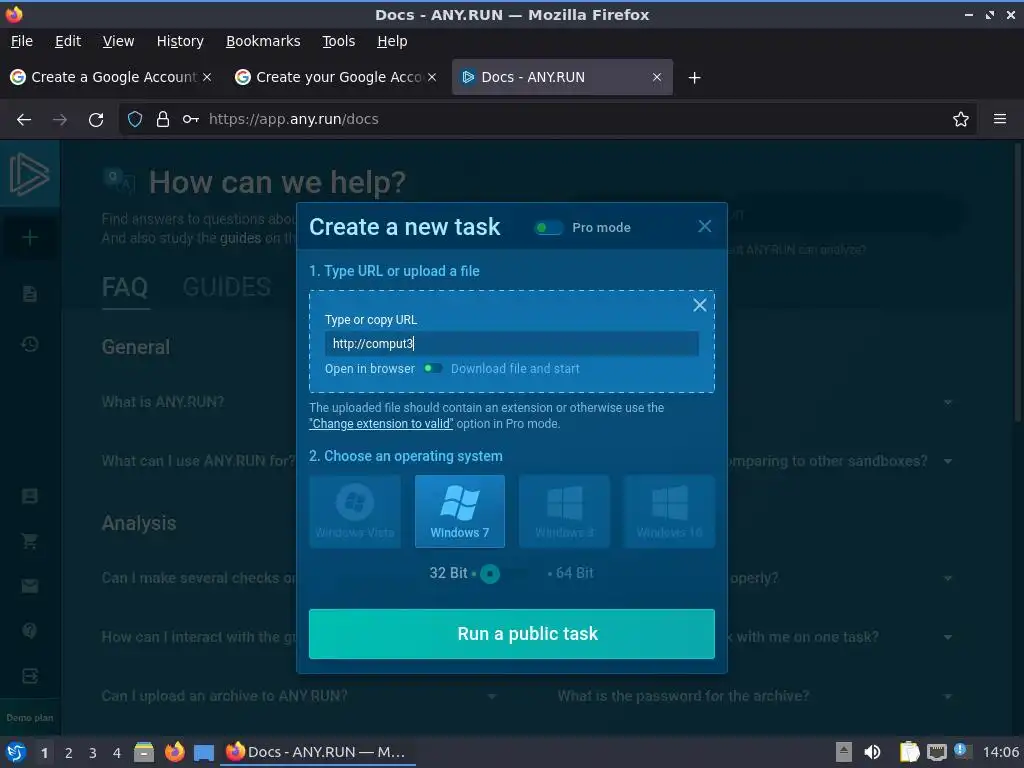
Task: Click the question mark help sidebar icon
Action: [x=29, y=631]
